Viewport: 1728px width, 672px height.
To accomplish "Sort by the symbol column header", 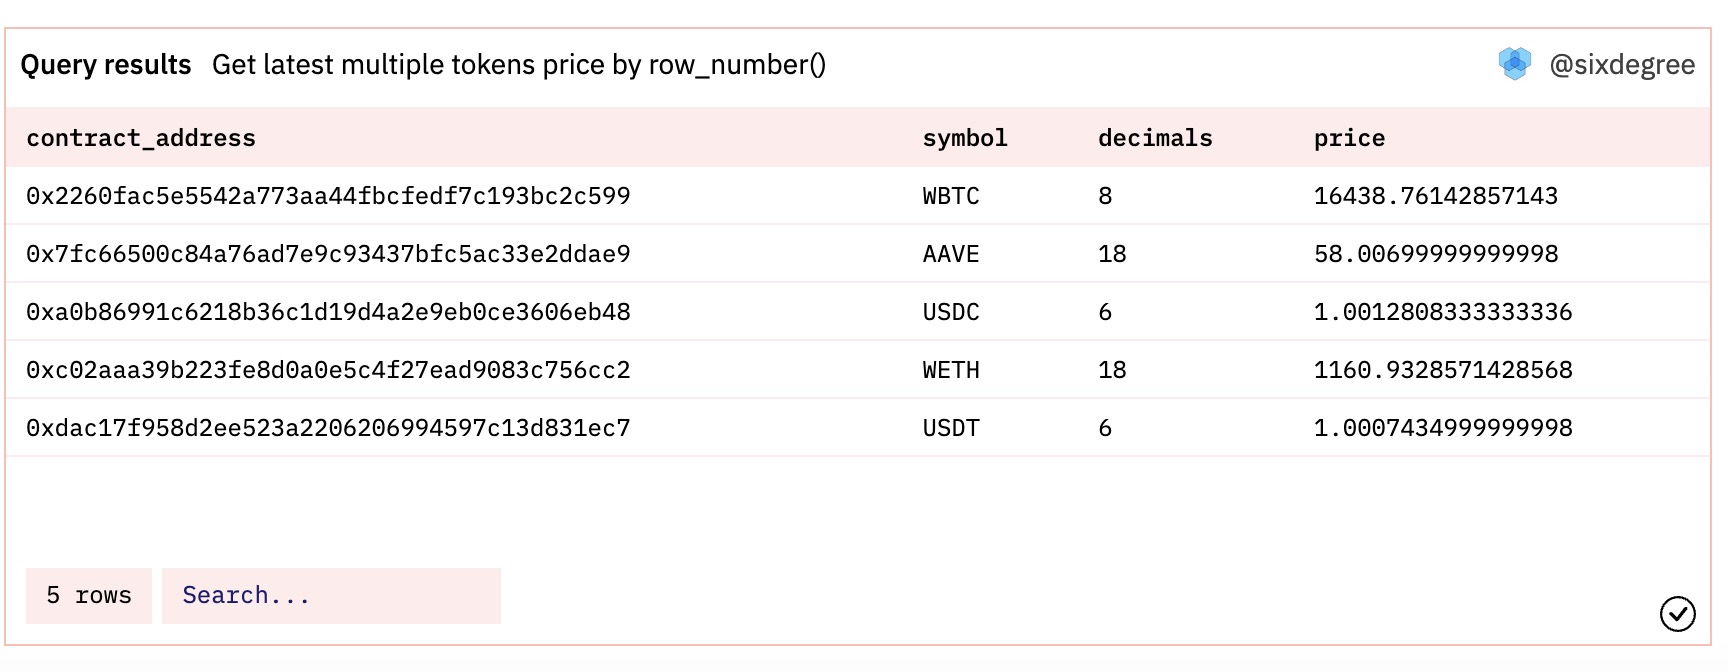I will coord(964,138).
